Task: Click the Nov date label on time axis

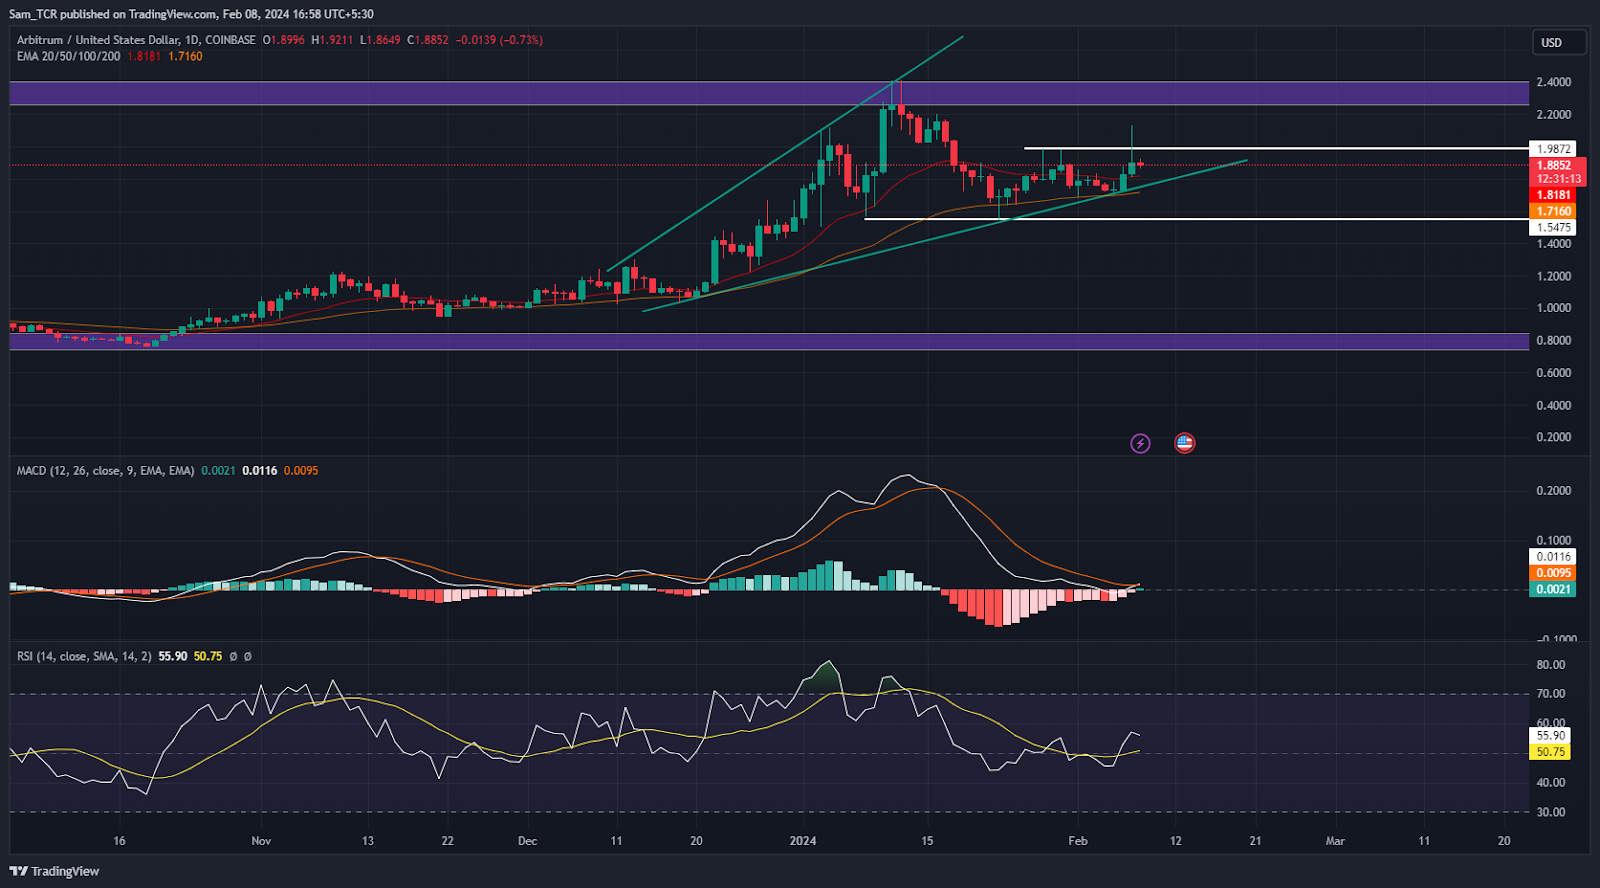Action: tap(261, 841)
